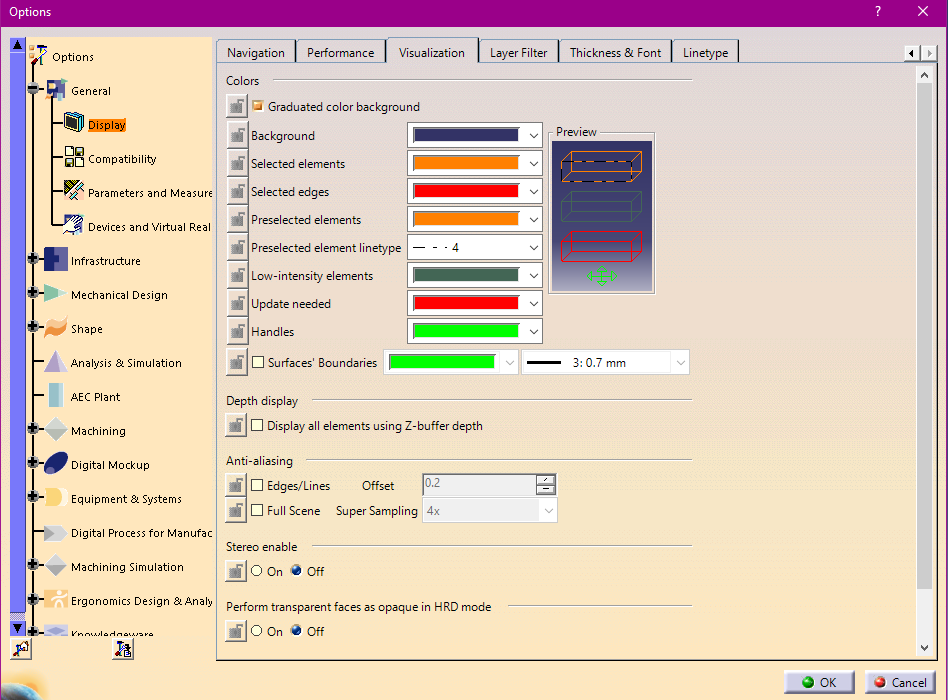Click the Selected edges red color swatch
The image size is (948, 700).
coord(466,191)
